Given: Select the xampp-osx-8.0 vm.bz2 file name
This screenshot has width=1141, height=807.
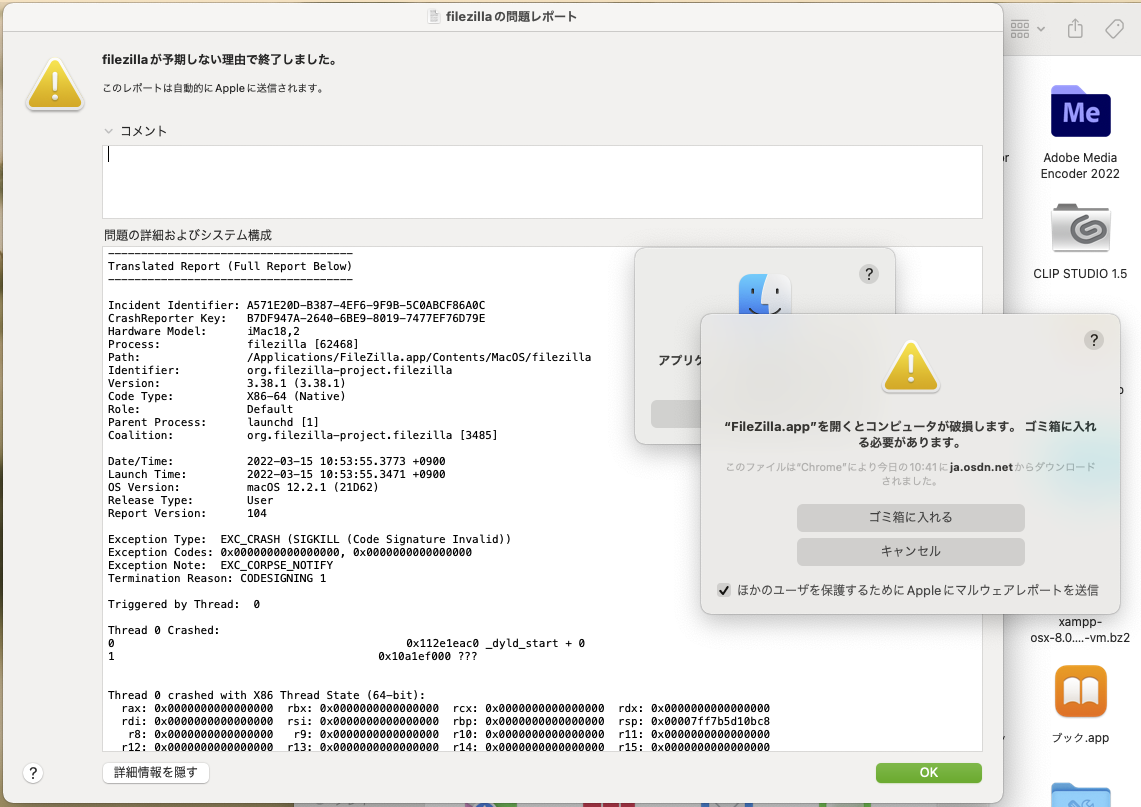Looking at the screenshot, I should point(1080,629).
